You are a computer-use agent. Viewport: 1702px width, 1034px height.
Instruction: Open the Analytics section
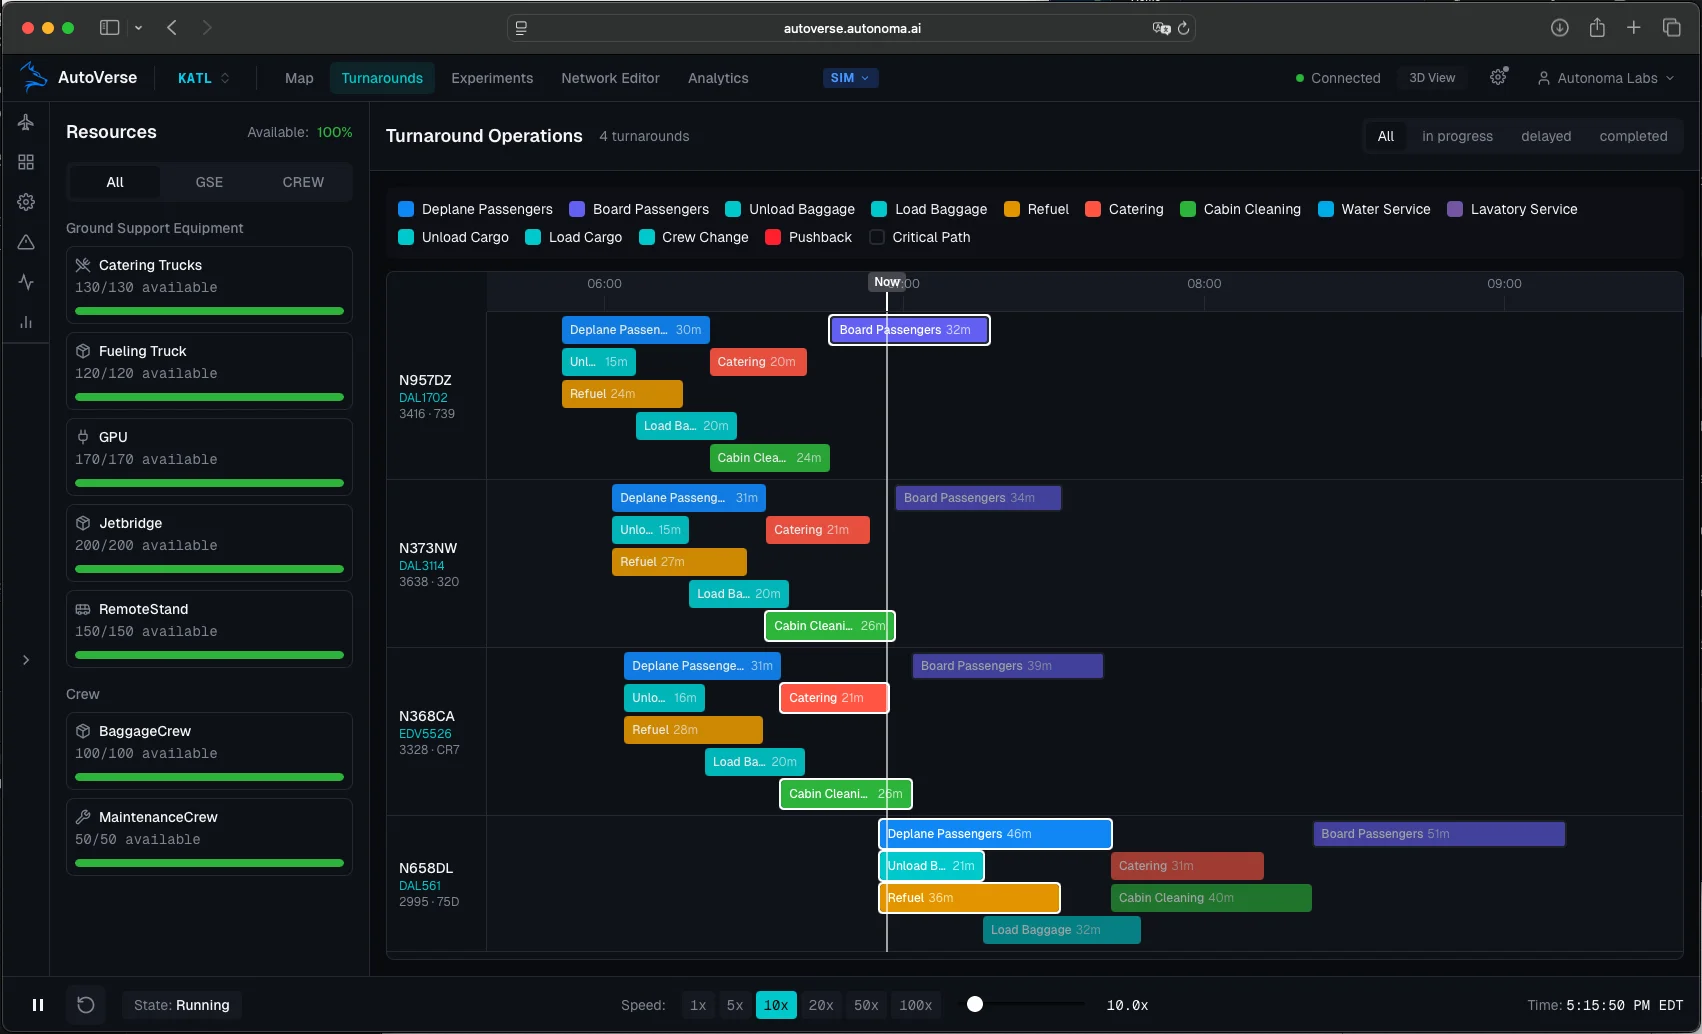pyautogui.click(x=717, y=78)
